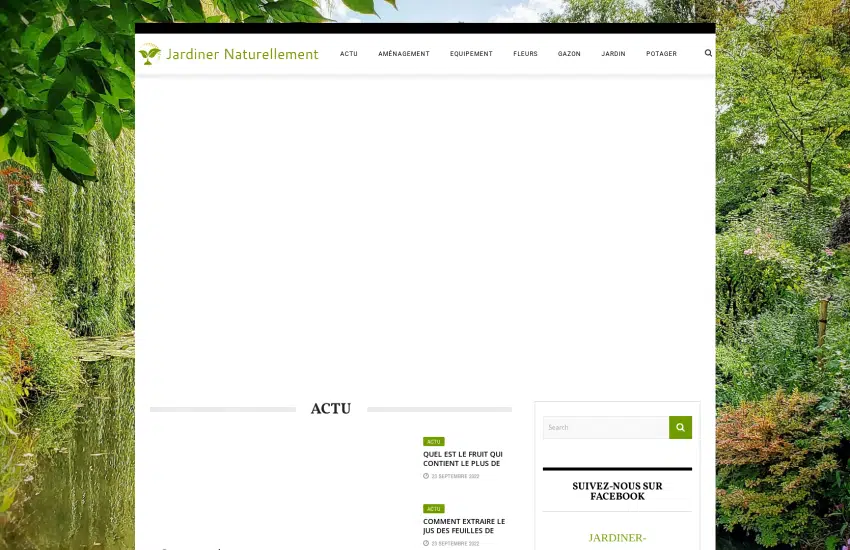Open the Actu menu item

[x=348, y=54]
